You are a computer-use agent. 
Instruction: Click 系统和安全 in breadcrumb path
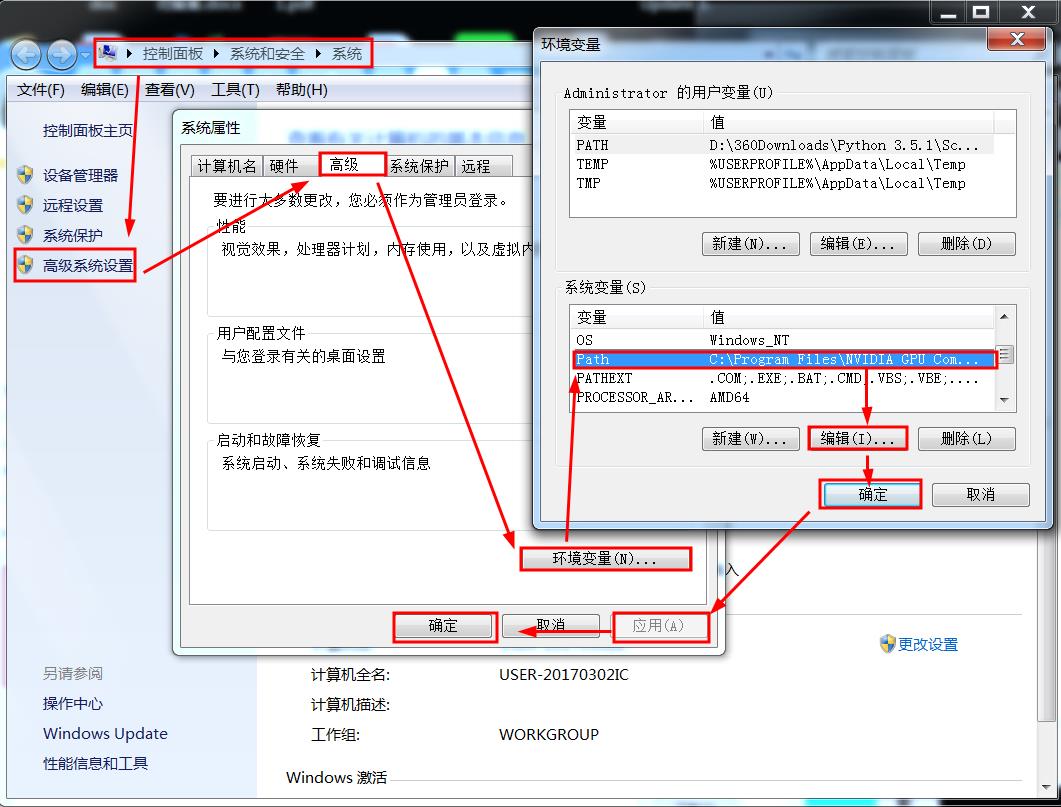click(267, 54)
